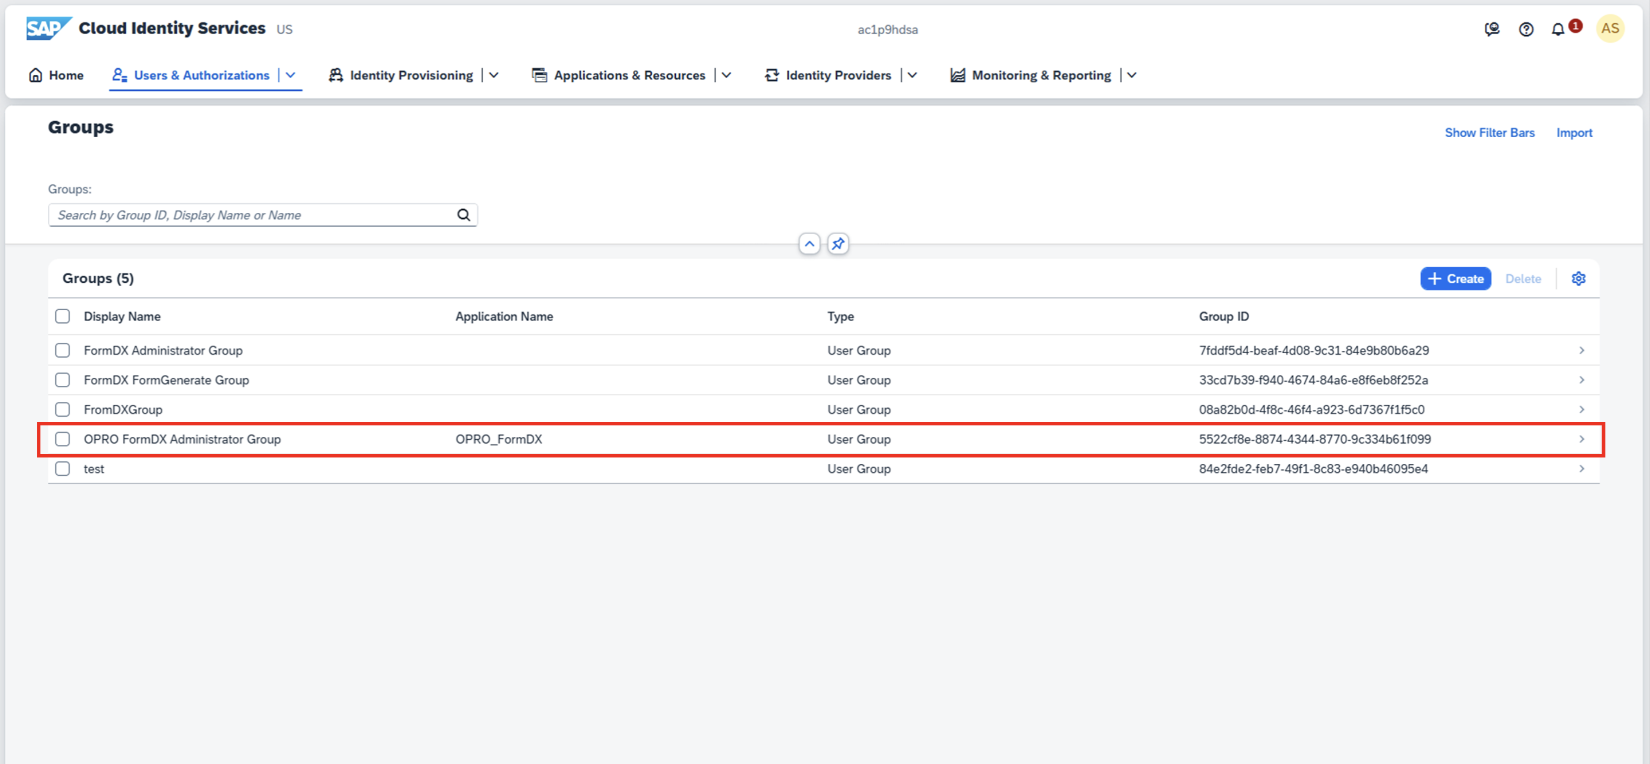The height and width of the screenshot is (764, 1650).
Task: Click the Create button
Action: [1455, 279]
